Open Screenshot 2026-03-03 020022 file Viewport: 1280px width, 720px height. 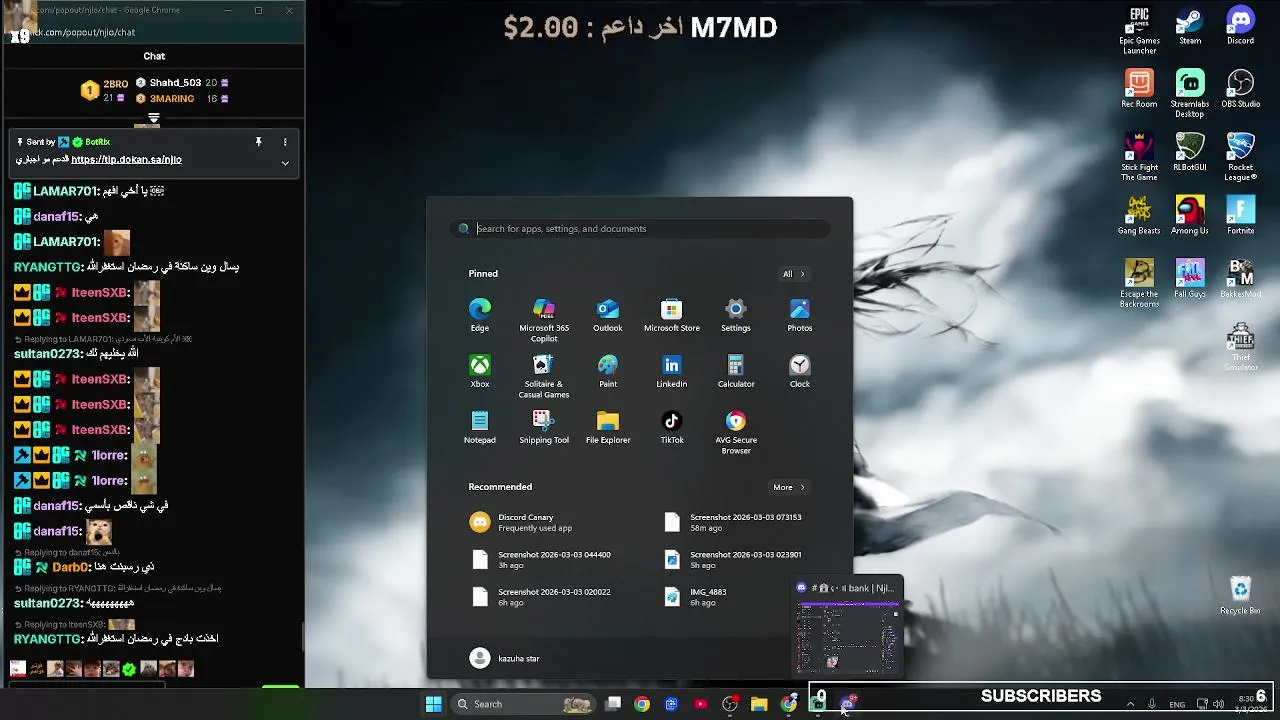[x=543, y=596]
